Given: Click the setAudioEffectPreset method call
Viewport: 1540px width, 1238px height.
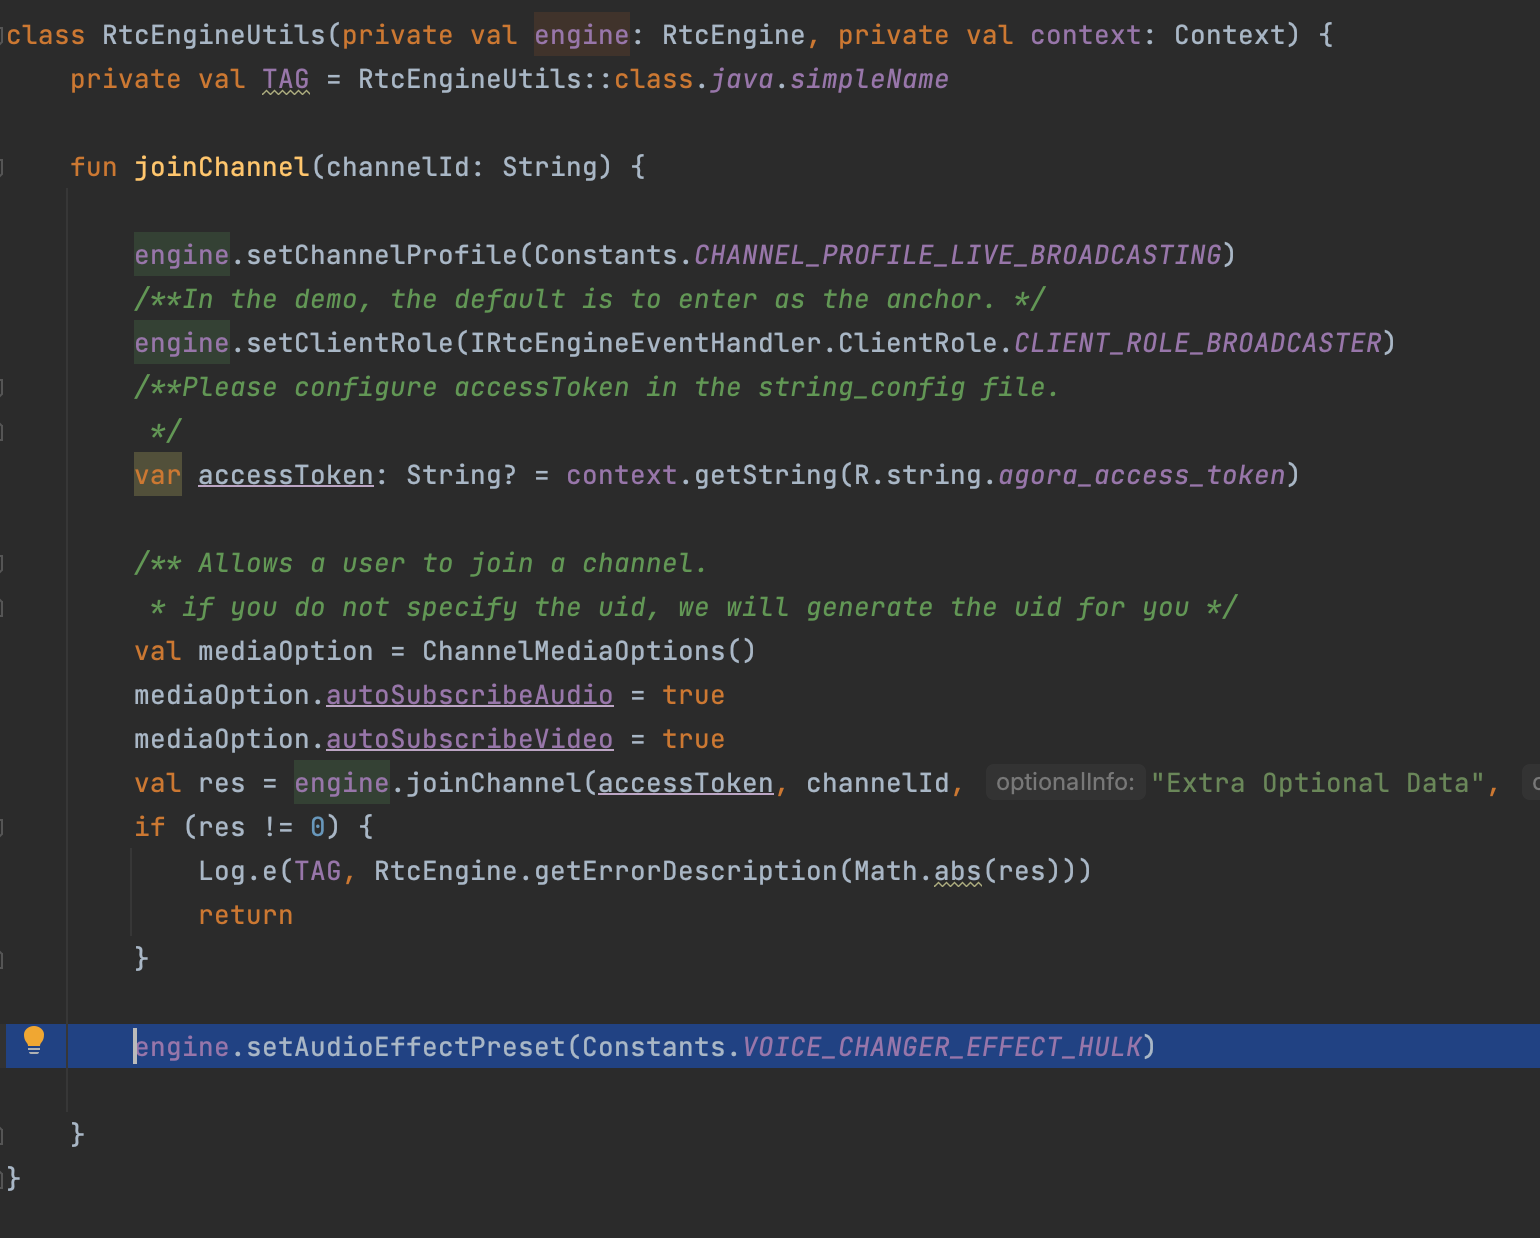Looking at the screenshot, I should click(x=405, y=1047).
